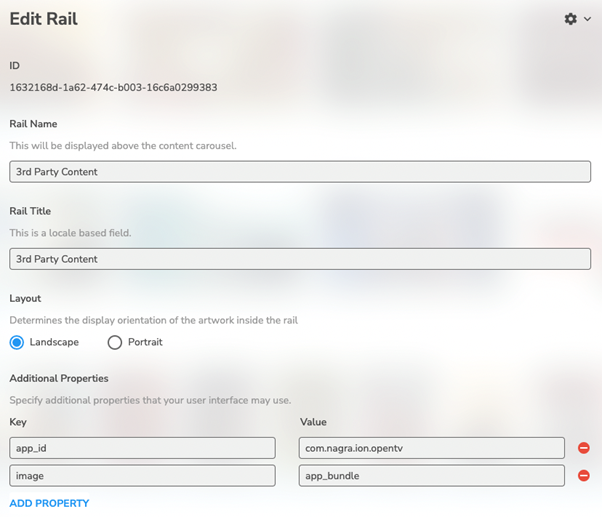Focus the app_bundle value field

click(431, 476)
